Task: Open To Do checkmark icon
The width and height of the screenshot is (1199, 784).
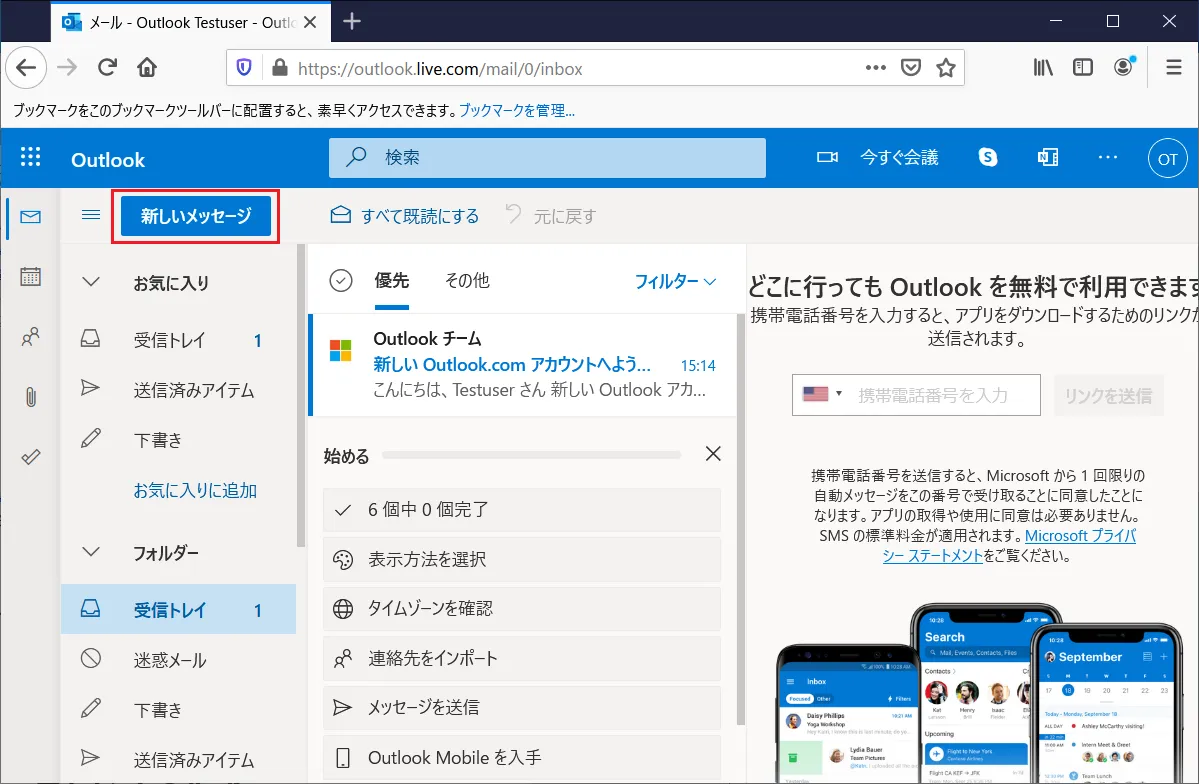Action: (x=31, y=457)
